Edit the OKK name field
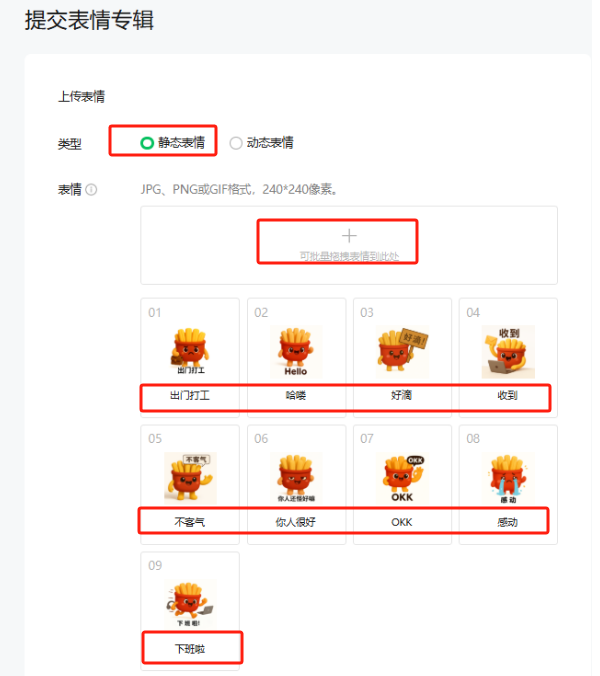Viewport: 600px width, 676px height. (x=402, y=522)
